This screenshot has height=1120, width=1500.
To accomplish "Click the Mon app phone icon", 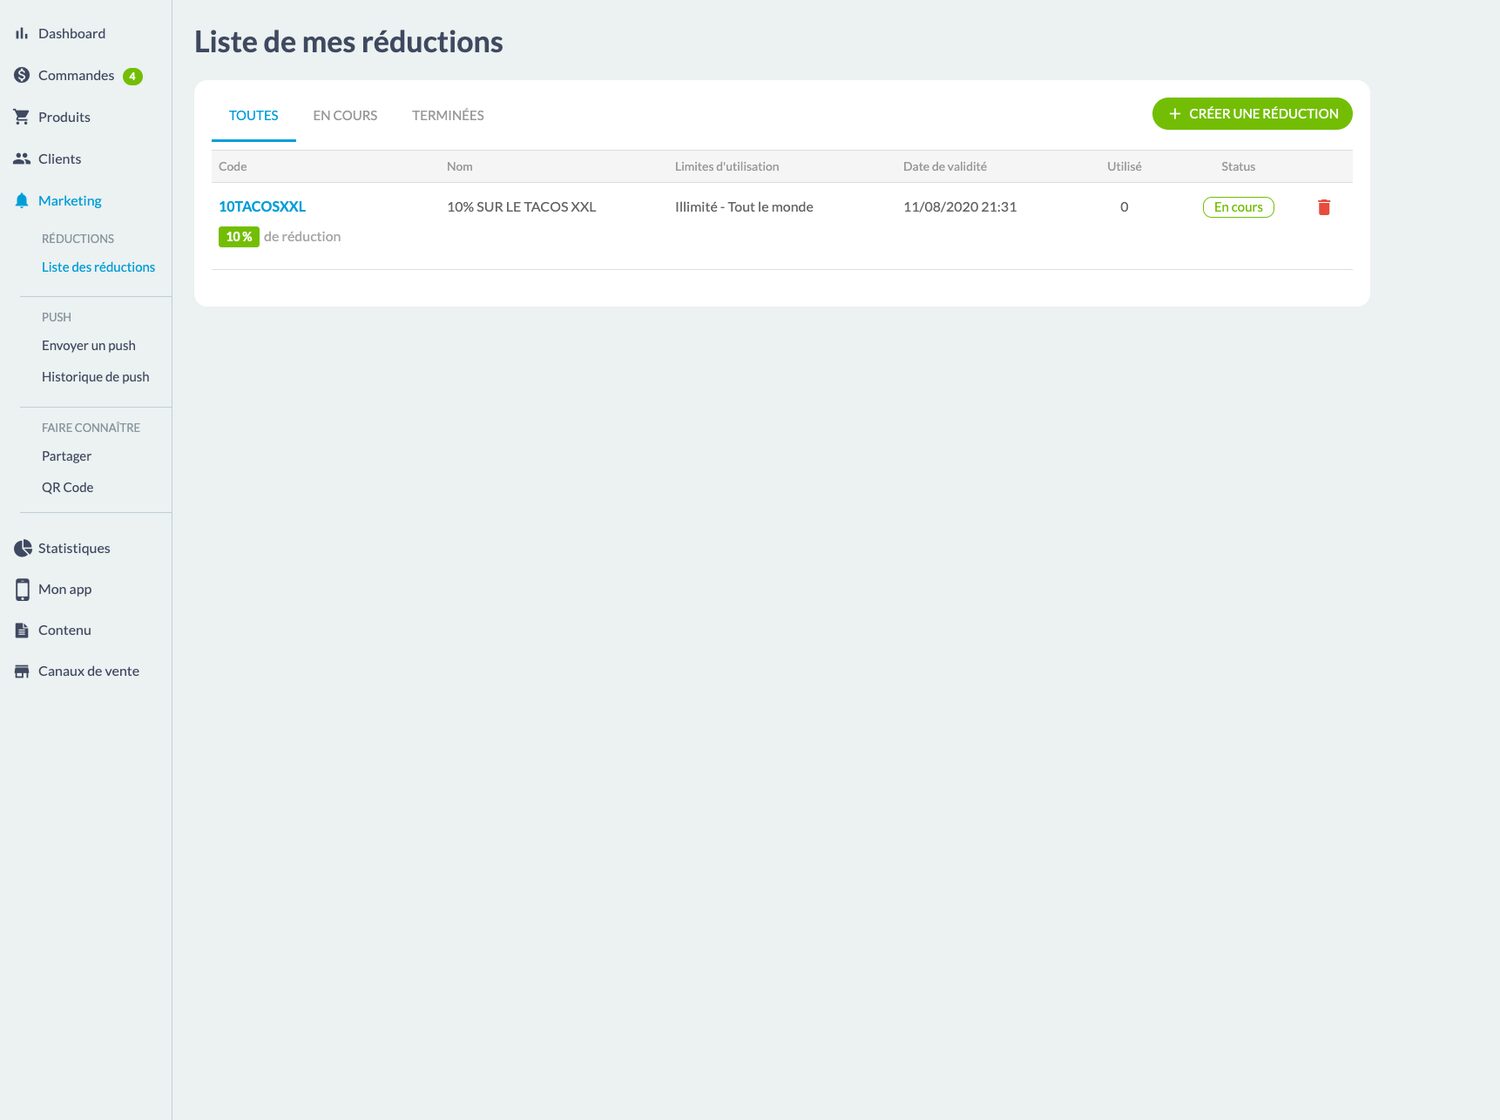I will point(22,590).
